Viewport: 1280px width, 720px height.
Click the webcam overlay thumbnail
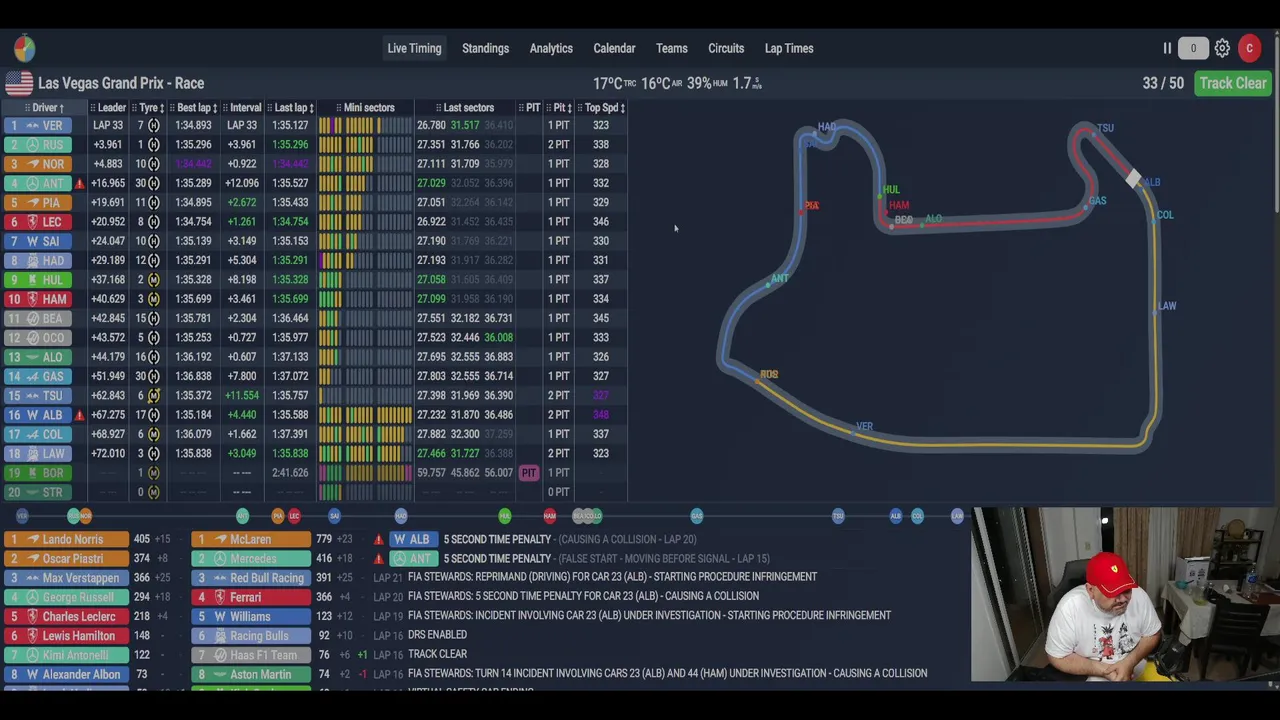tap(1125, 594)
